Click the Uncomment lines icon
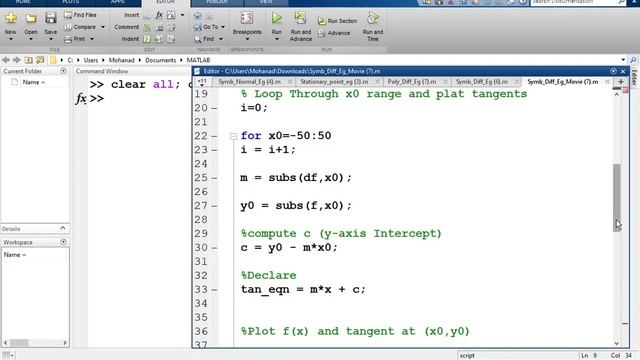 point(160,27)
